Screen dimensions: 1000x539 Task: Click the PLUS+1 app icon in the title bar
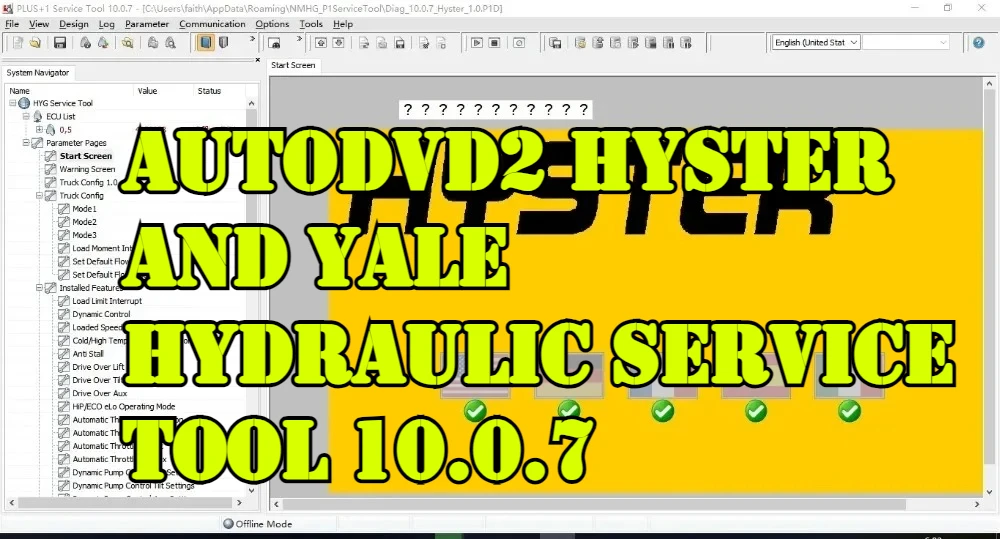point(8,8)
